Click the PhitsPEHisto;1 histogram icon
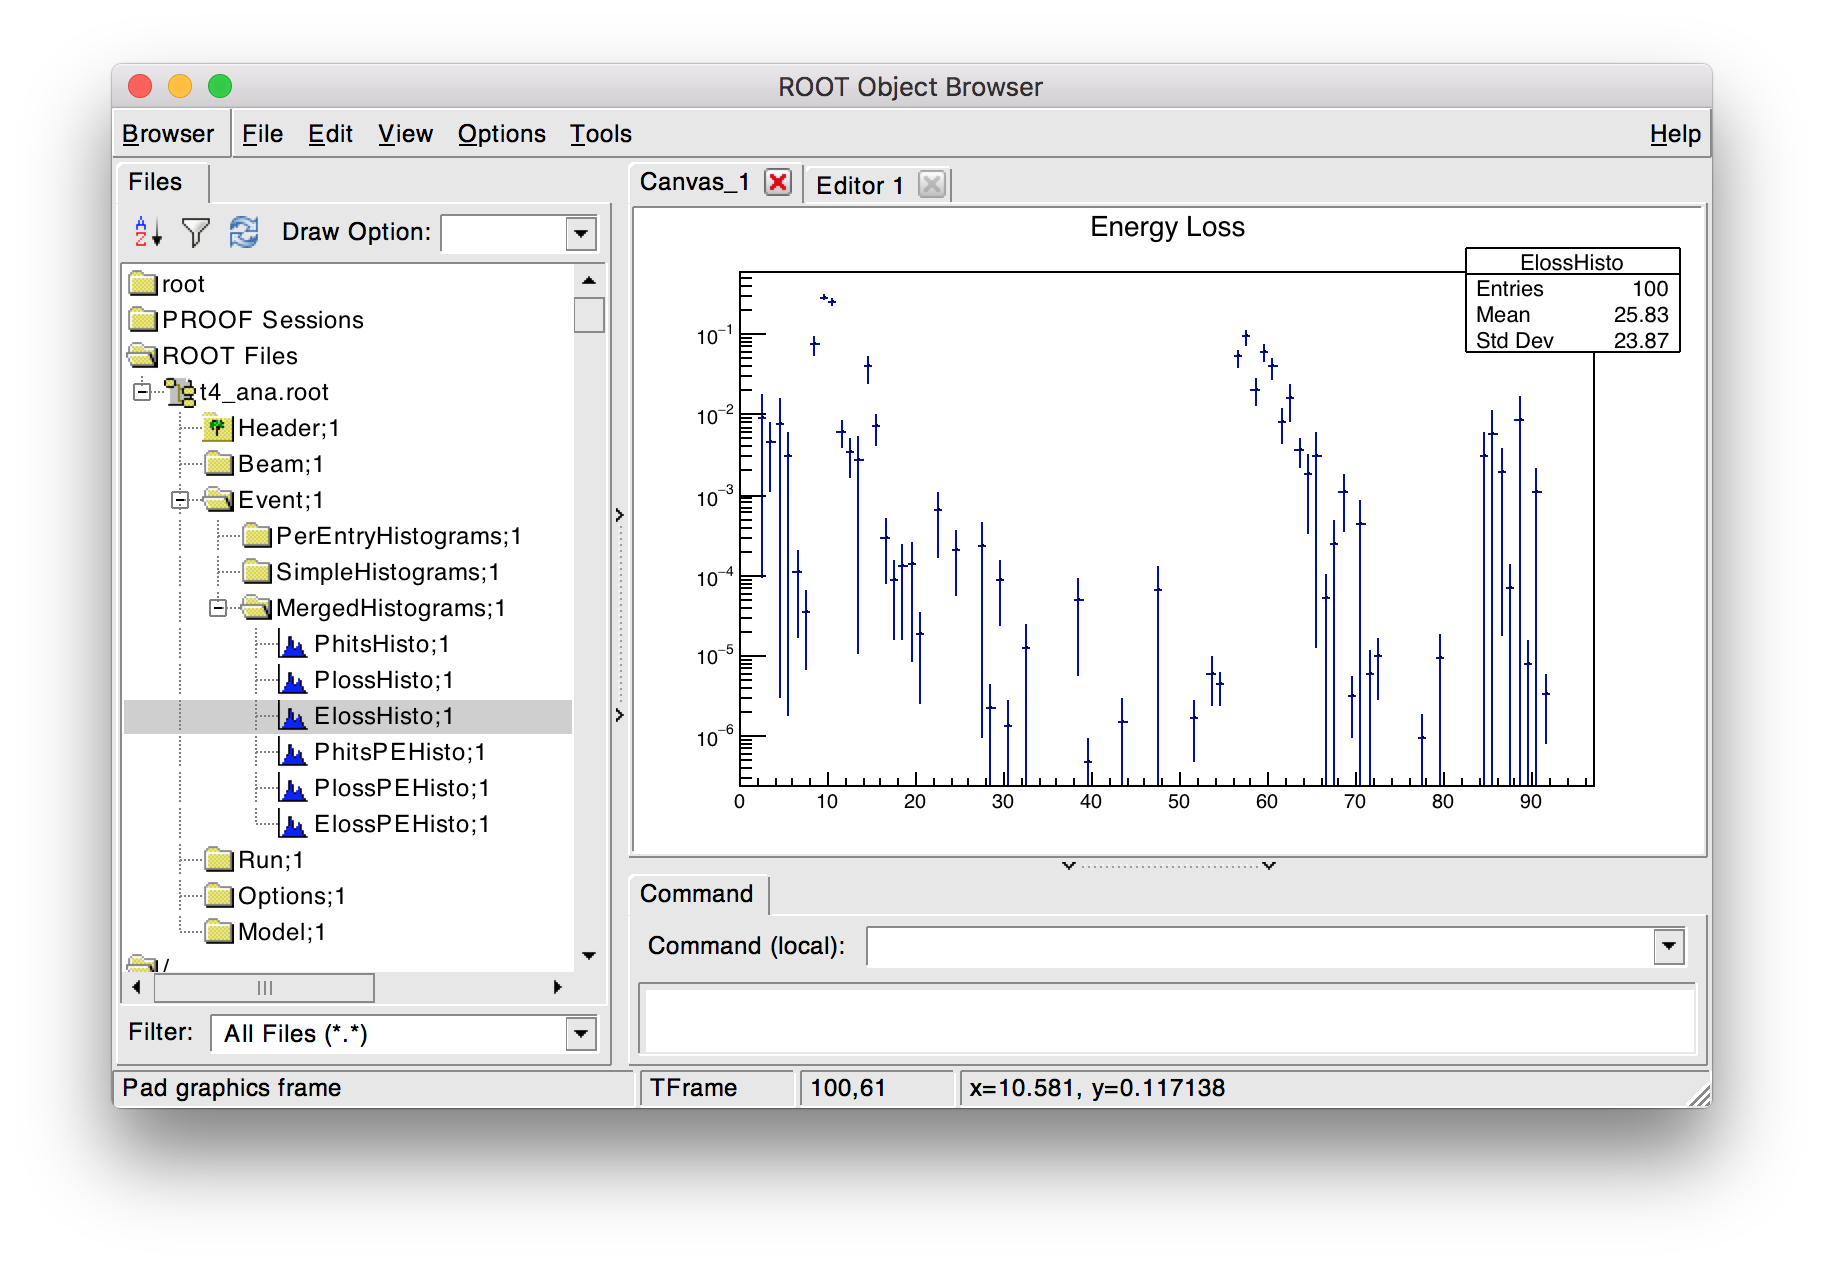Screen dimensions: 1824x1268 (293, 753)
